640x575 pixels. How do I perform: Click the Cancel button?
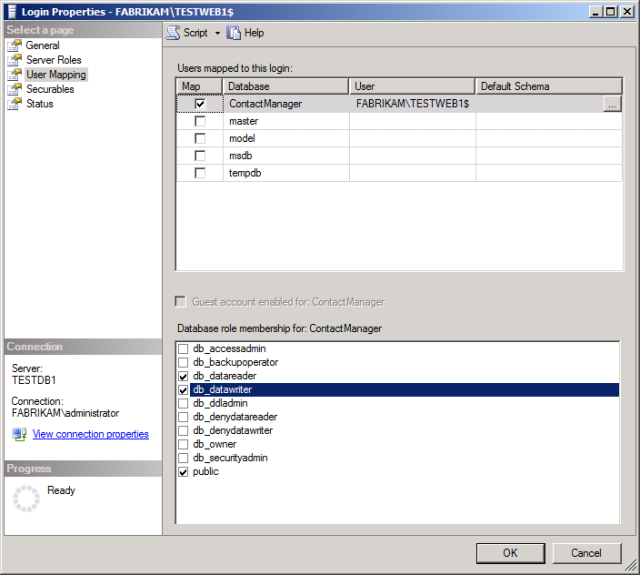point(586,553)
